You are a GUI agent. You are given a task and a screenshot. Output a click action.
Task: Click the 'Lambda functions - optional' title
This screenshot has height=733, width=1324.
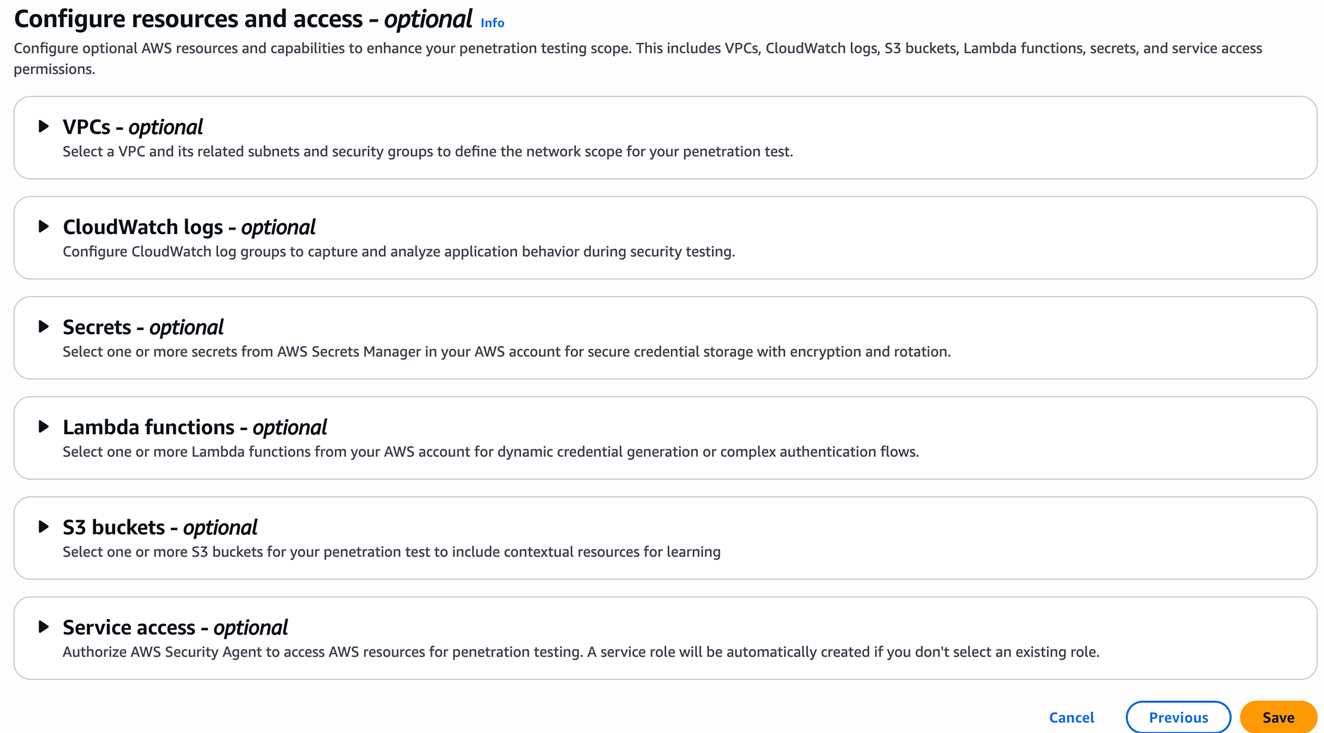[195, 427]
